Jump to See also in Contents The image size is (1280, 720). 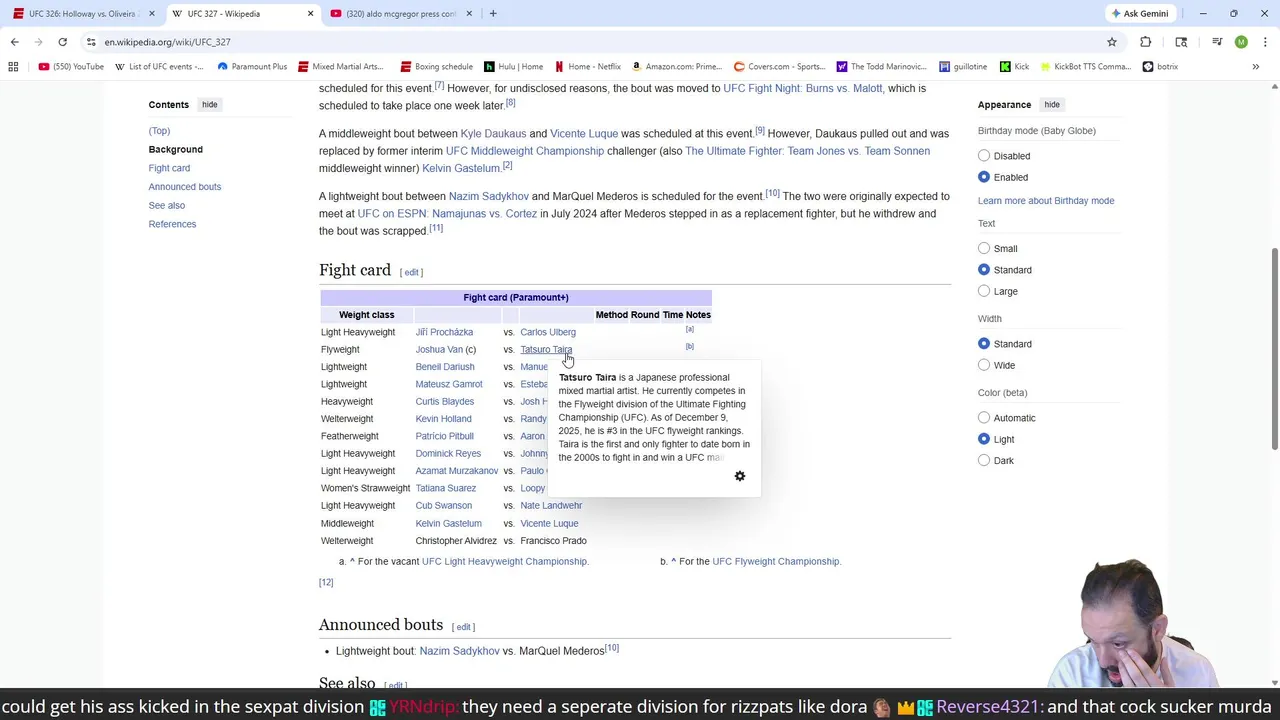[x=167, y=206]
